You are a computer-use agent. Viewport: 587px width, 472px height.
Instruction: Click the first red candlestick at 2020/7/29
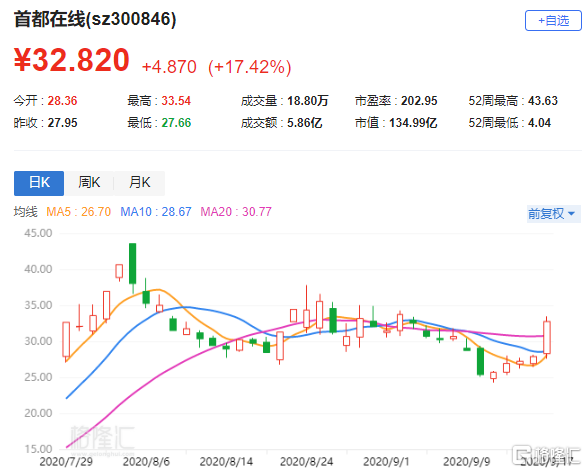[66, 339]
